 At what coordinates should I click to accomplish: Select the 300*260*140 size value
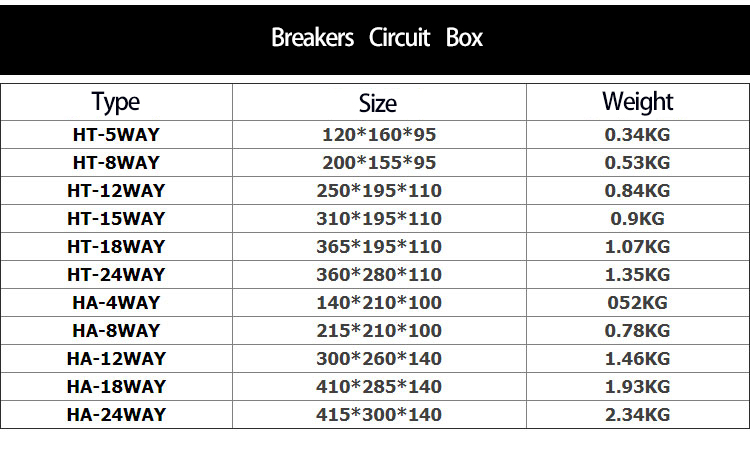click(379, 358)
